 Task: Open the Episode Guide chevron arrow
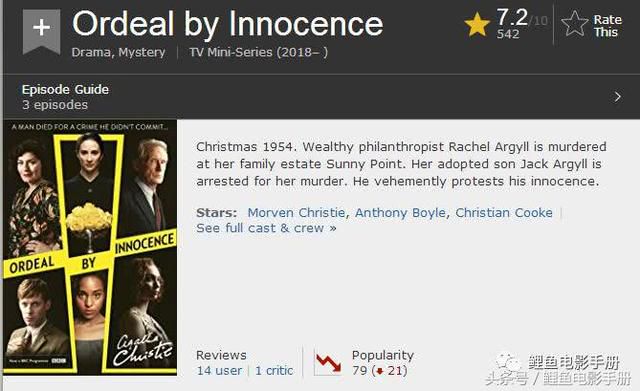click(x=618, y=97)
